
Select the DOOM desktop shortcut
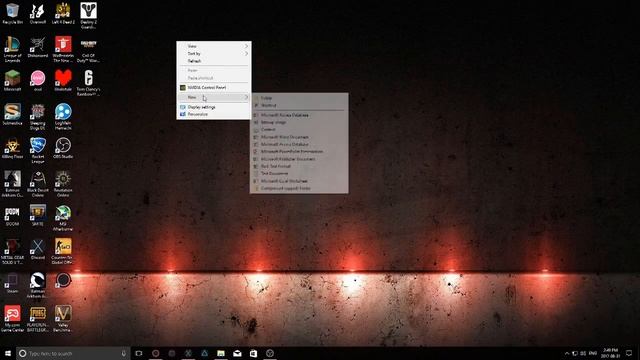coord(12,216)
